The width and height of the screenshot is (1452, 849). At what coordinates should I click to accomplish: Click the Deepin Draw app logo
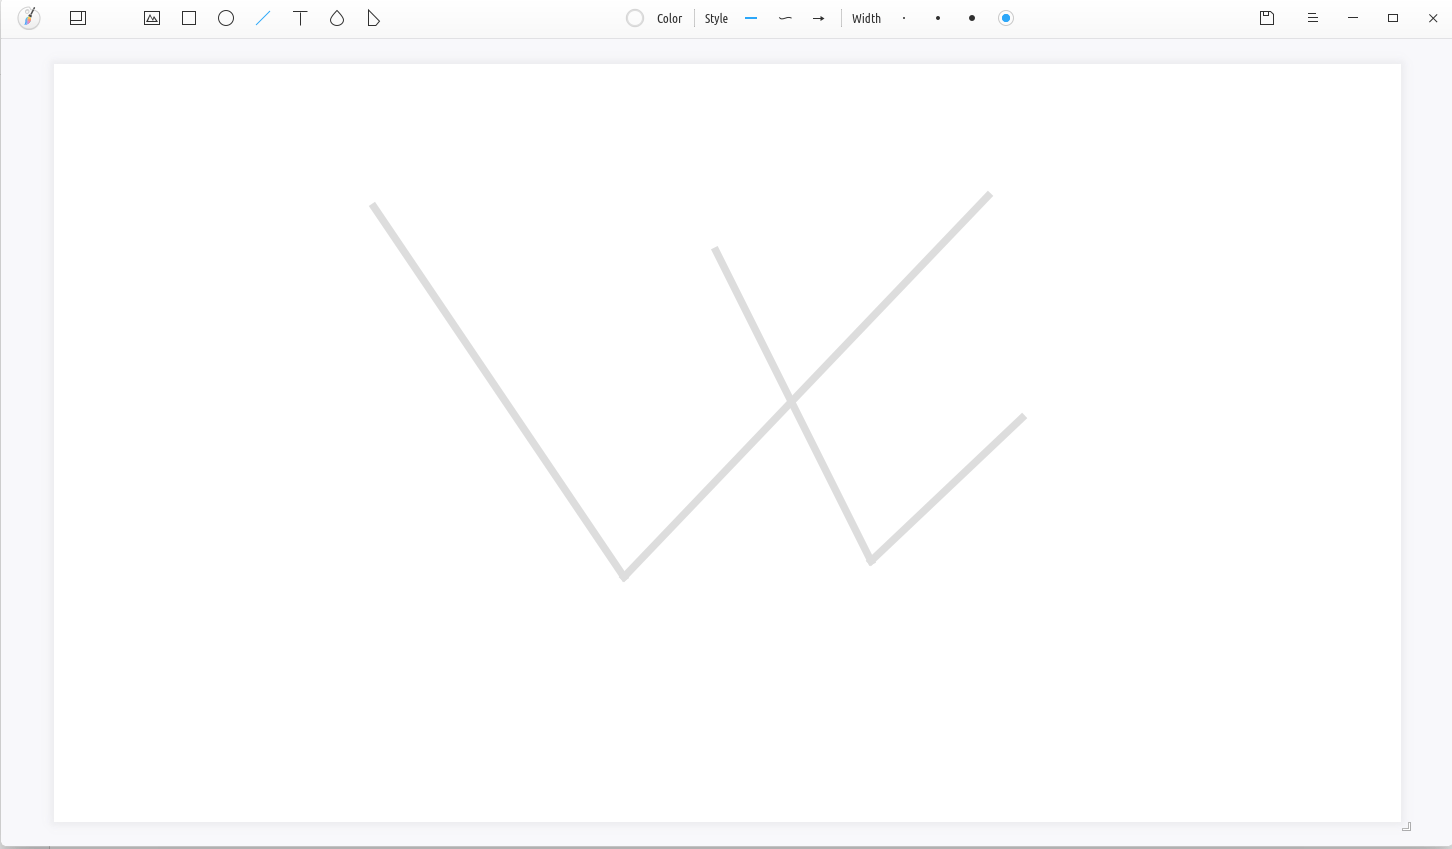click(29, 18)
